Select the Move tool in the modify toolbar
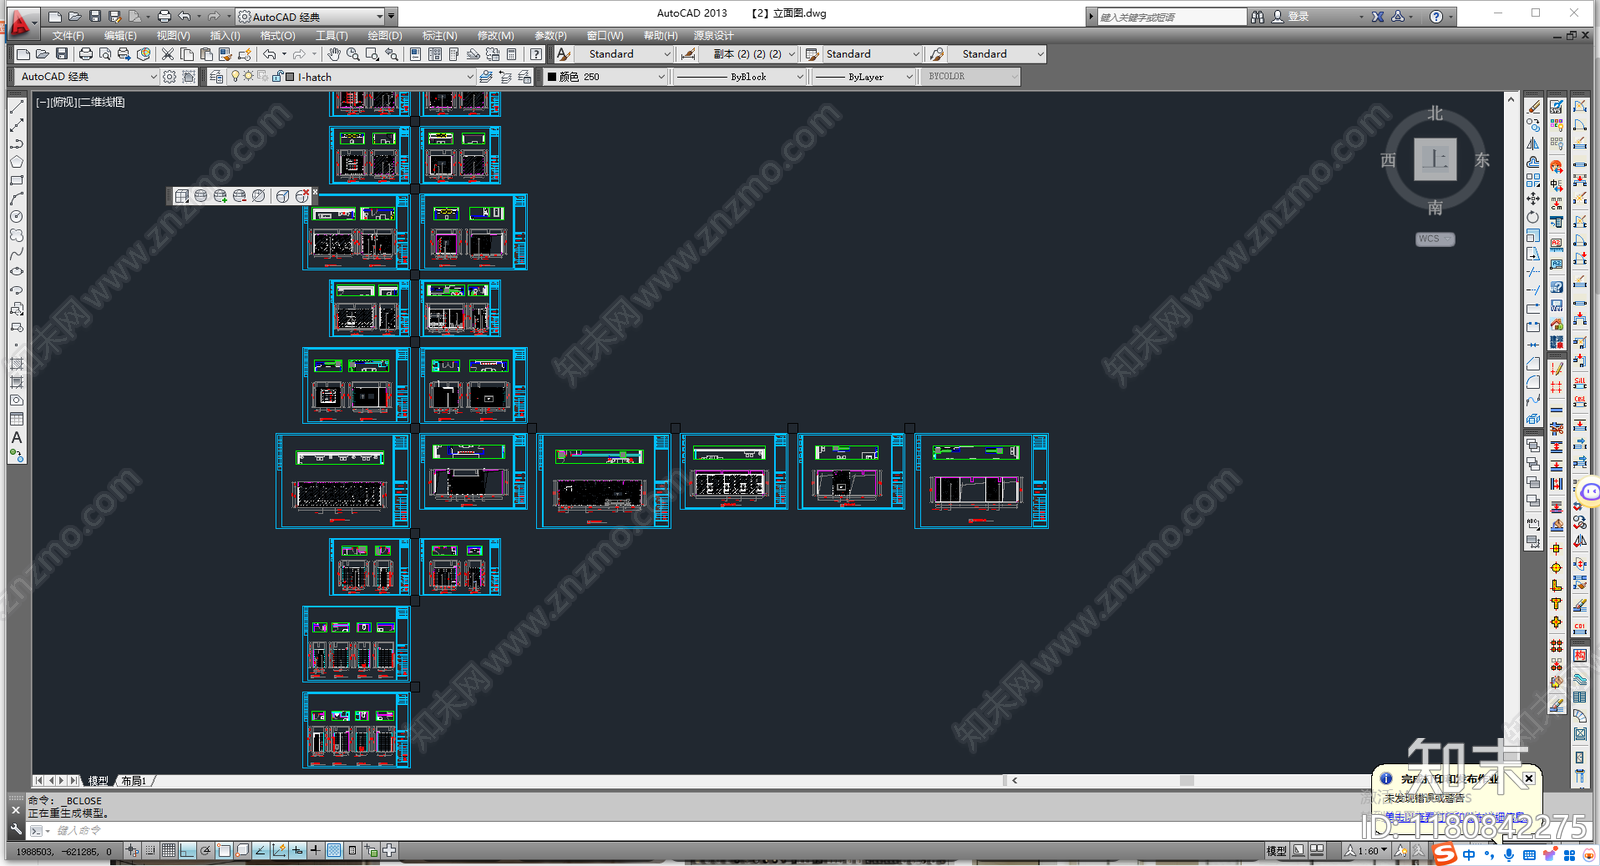This screenshot has height=866, width=1600. click(x=1533, y=198)
